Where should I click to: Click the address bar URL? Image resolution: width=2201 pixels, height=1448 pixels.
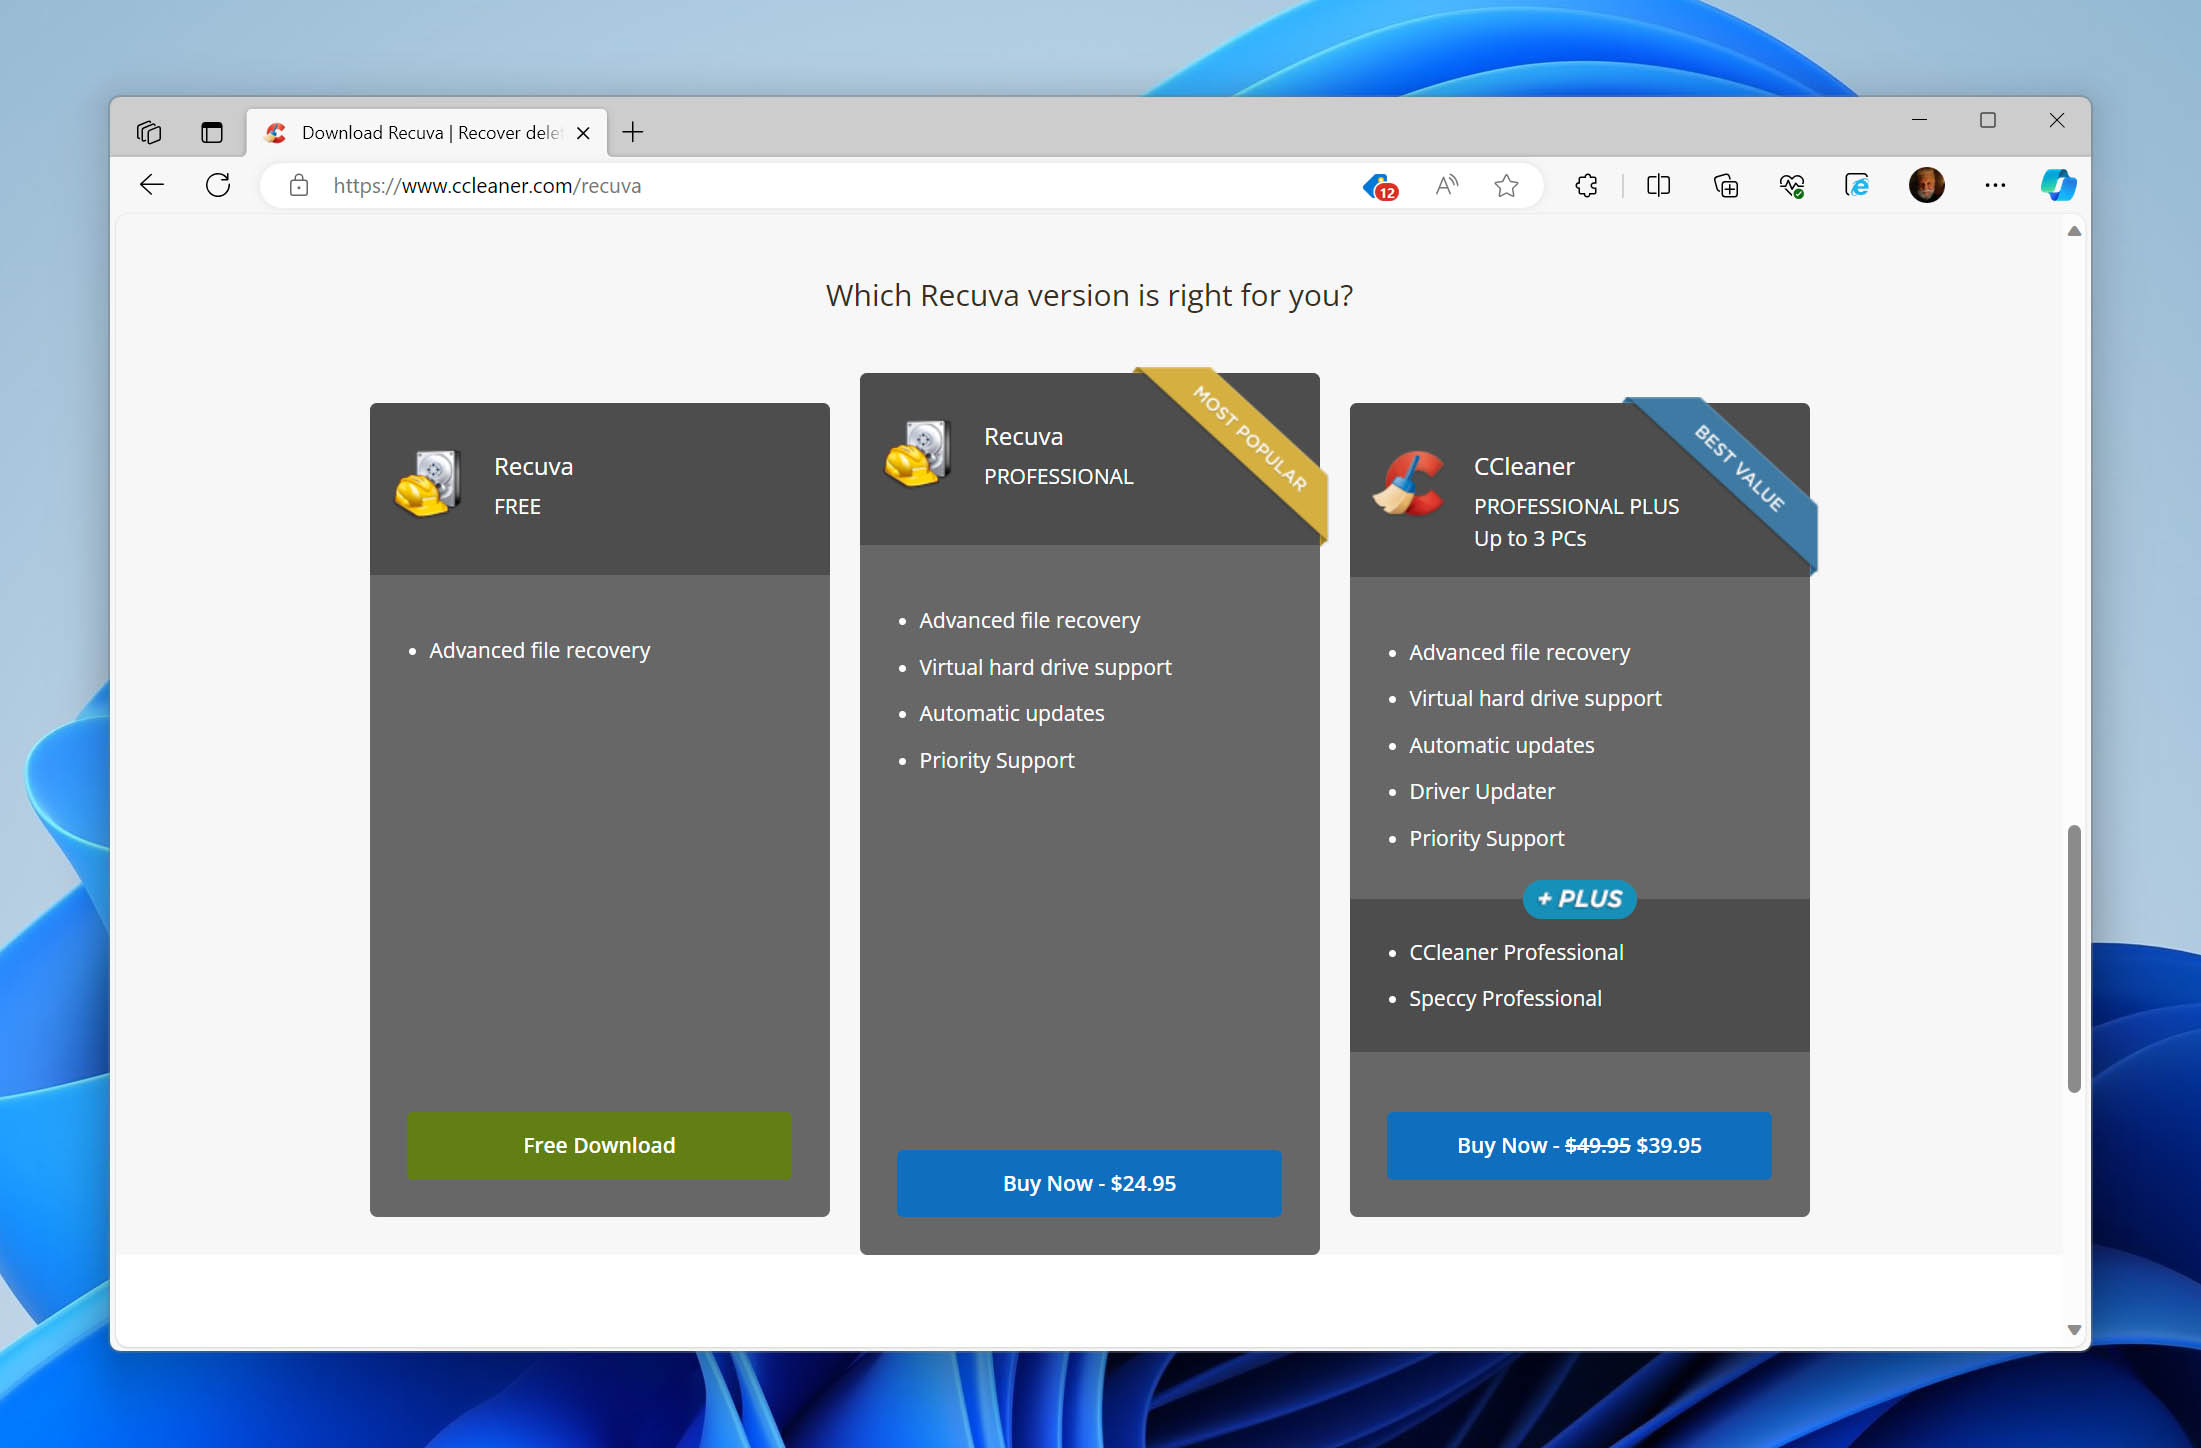487,186
